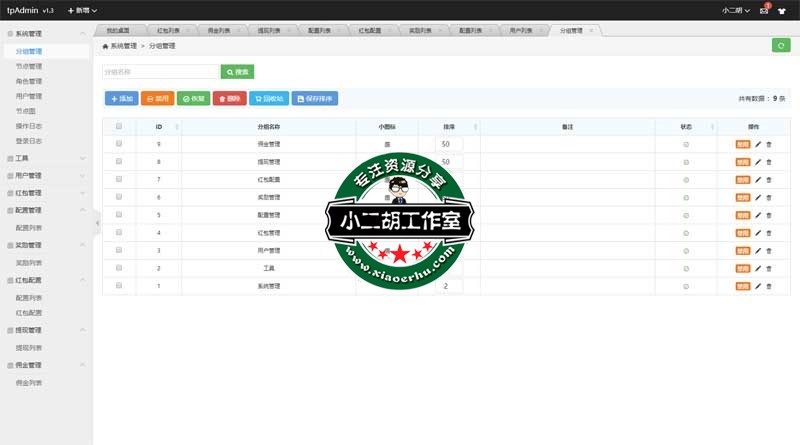This screenshot has width=800, height=445.
Task: Select 角色管理 in the sidebar
Action: point(29,81)
